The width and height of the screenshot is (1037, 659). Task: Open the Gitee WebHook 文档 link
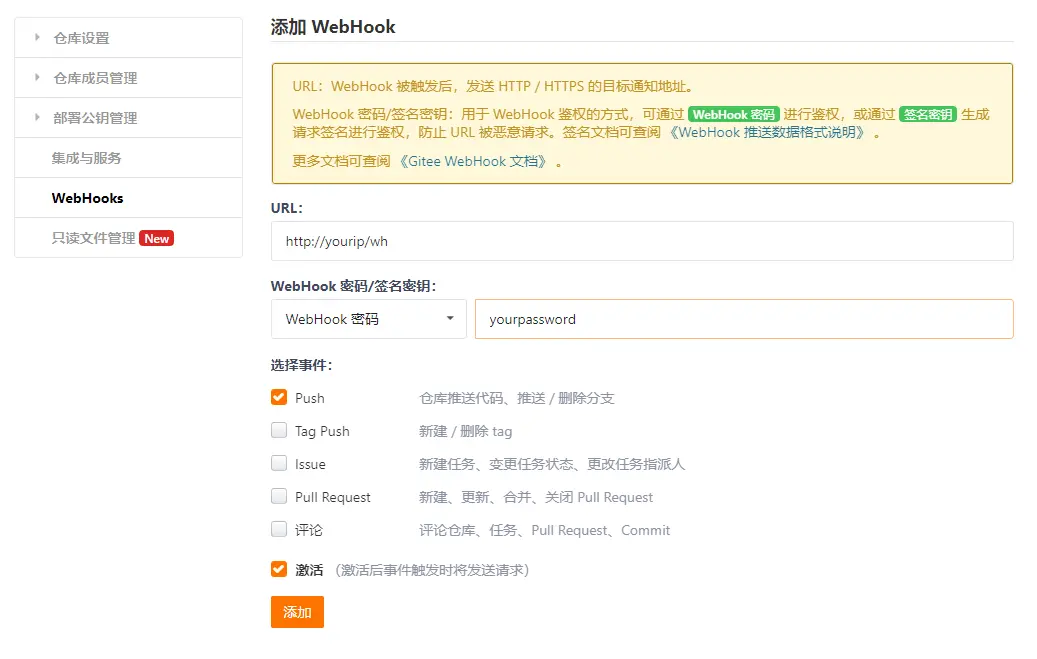coord(474,161)
